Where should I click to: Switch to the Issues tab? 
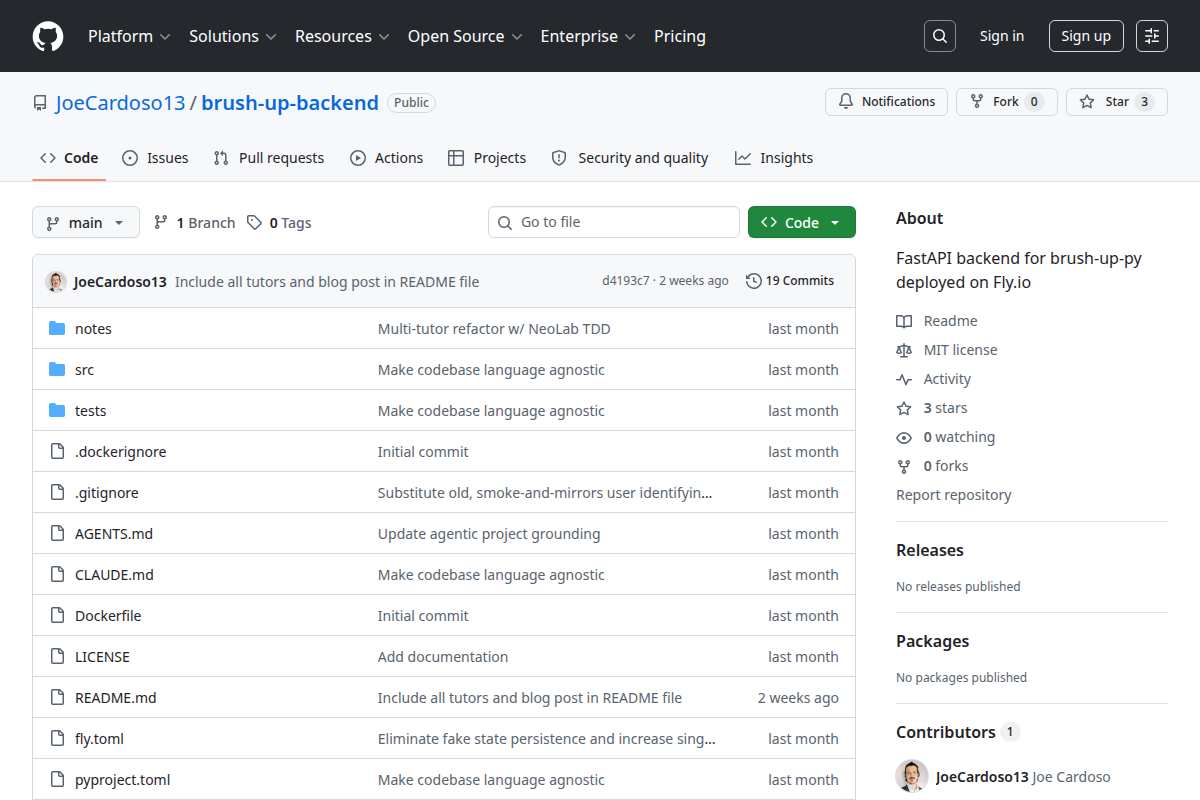point(155,158)
